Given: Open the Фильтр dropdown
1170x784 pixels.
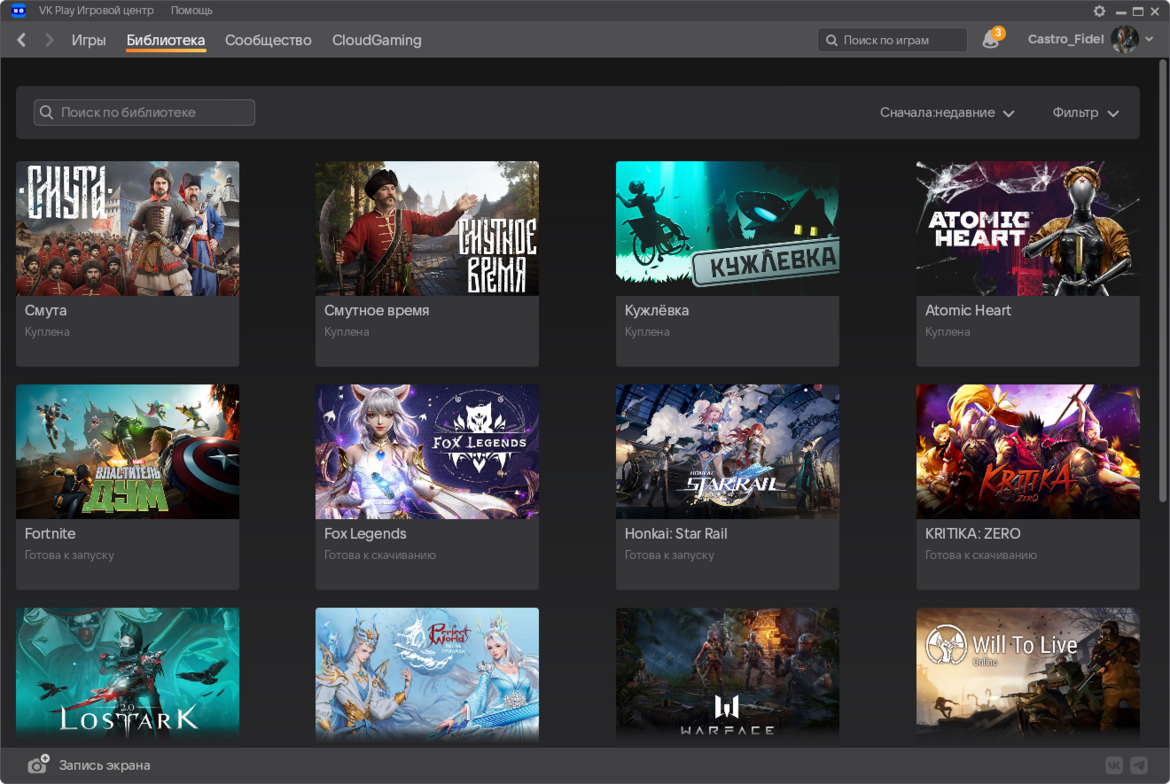Looking at the screenshot, I should click(1085, 113).
